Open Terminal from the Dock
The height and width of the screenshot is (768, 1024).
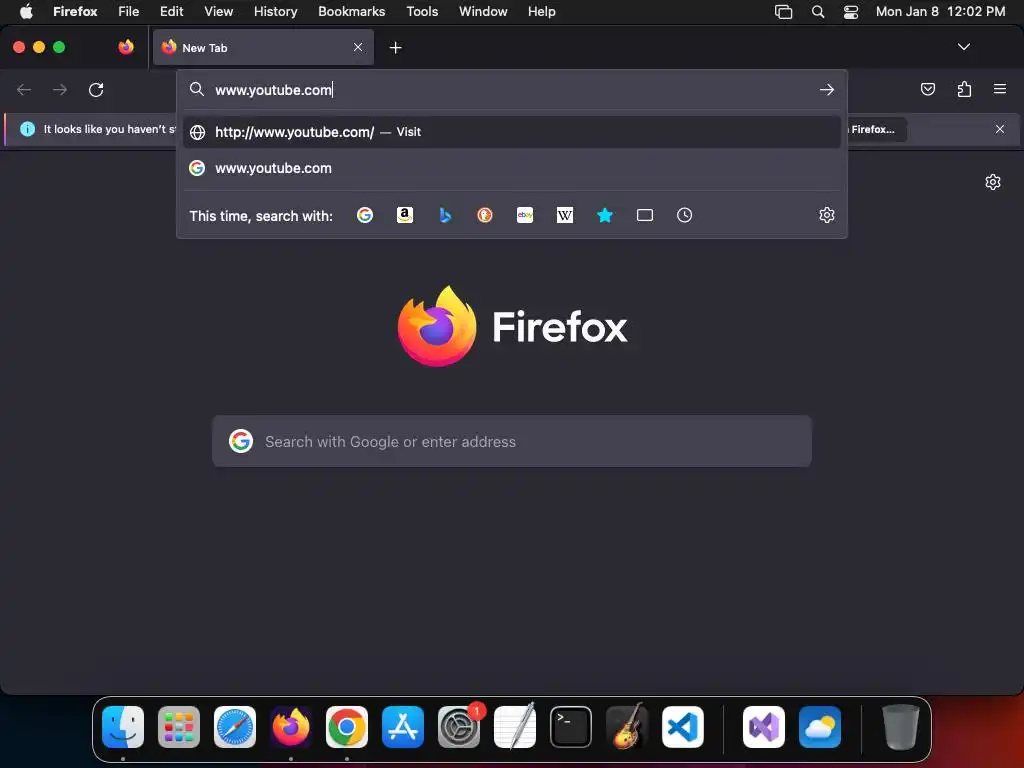pyautogui.click(x=571, y=727)
